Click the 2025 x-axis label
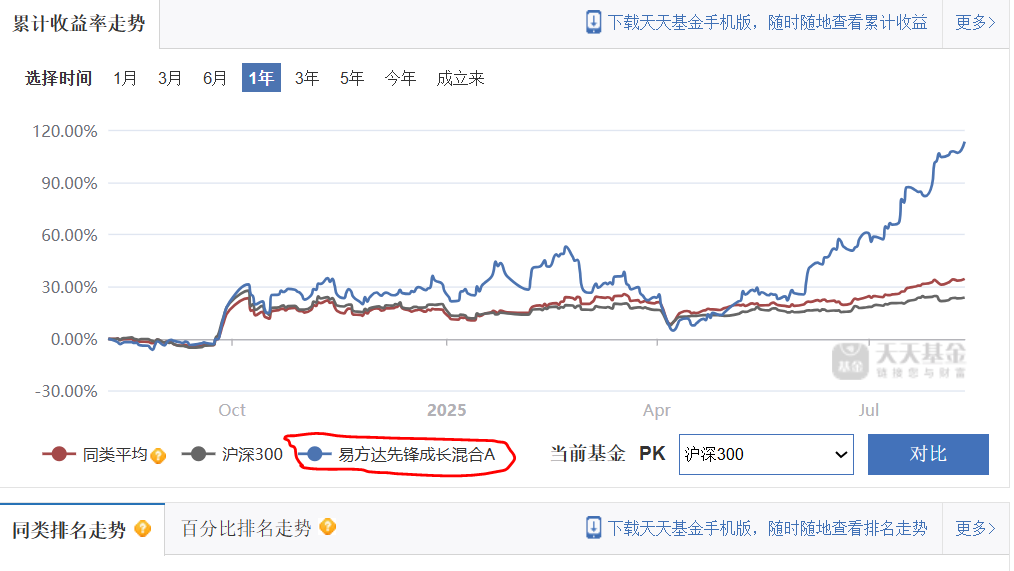The height and width of the screenshot is (571, 1014). [446, 410]
